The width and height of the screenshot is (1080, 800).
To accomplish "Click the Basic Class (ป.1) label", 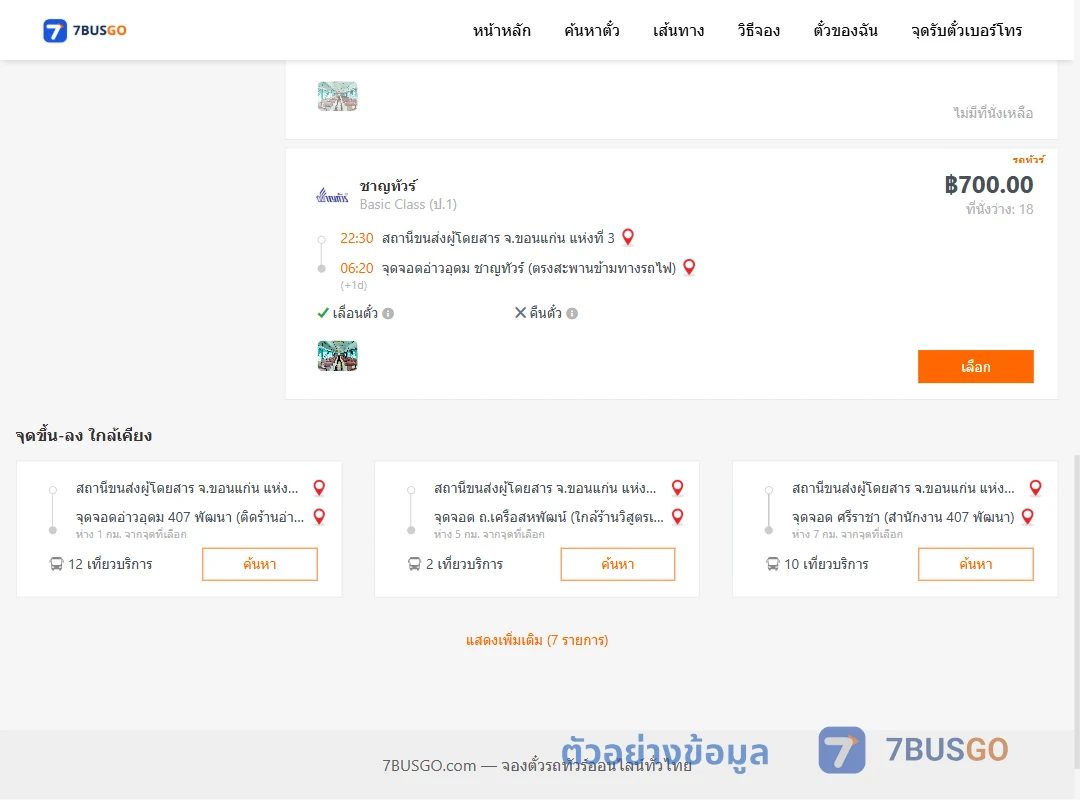I will coord(408,205).
